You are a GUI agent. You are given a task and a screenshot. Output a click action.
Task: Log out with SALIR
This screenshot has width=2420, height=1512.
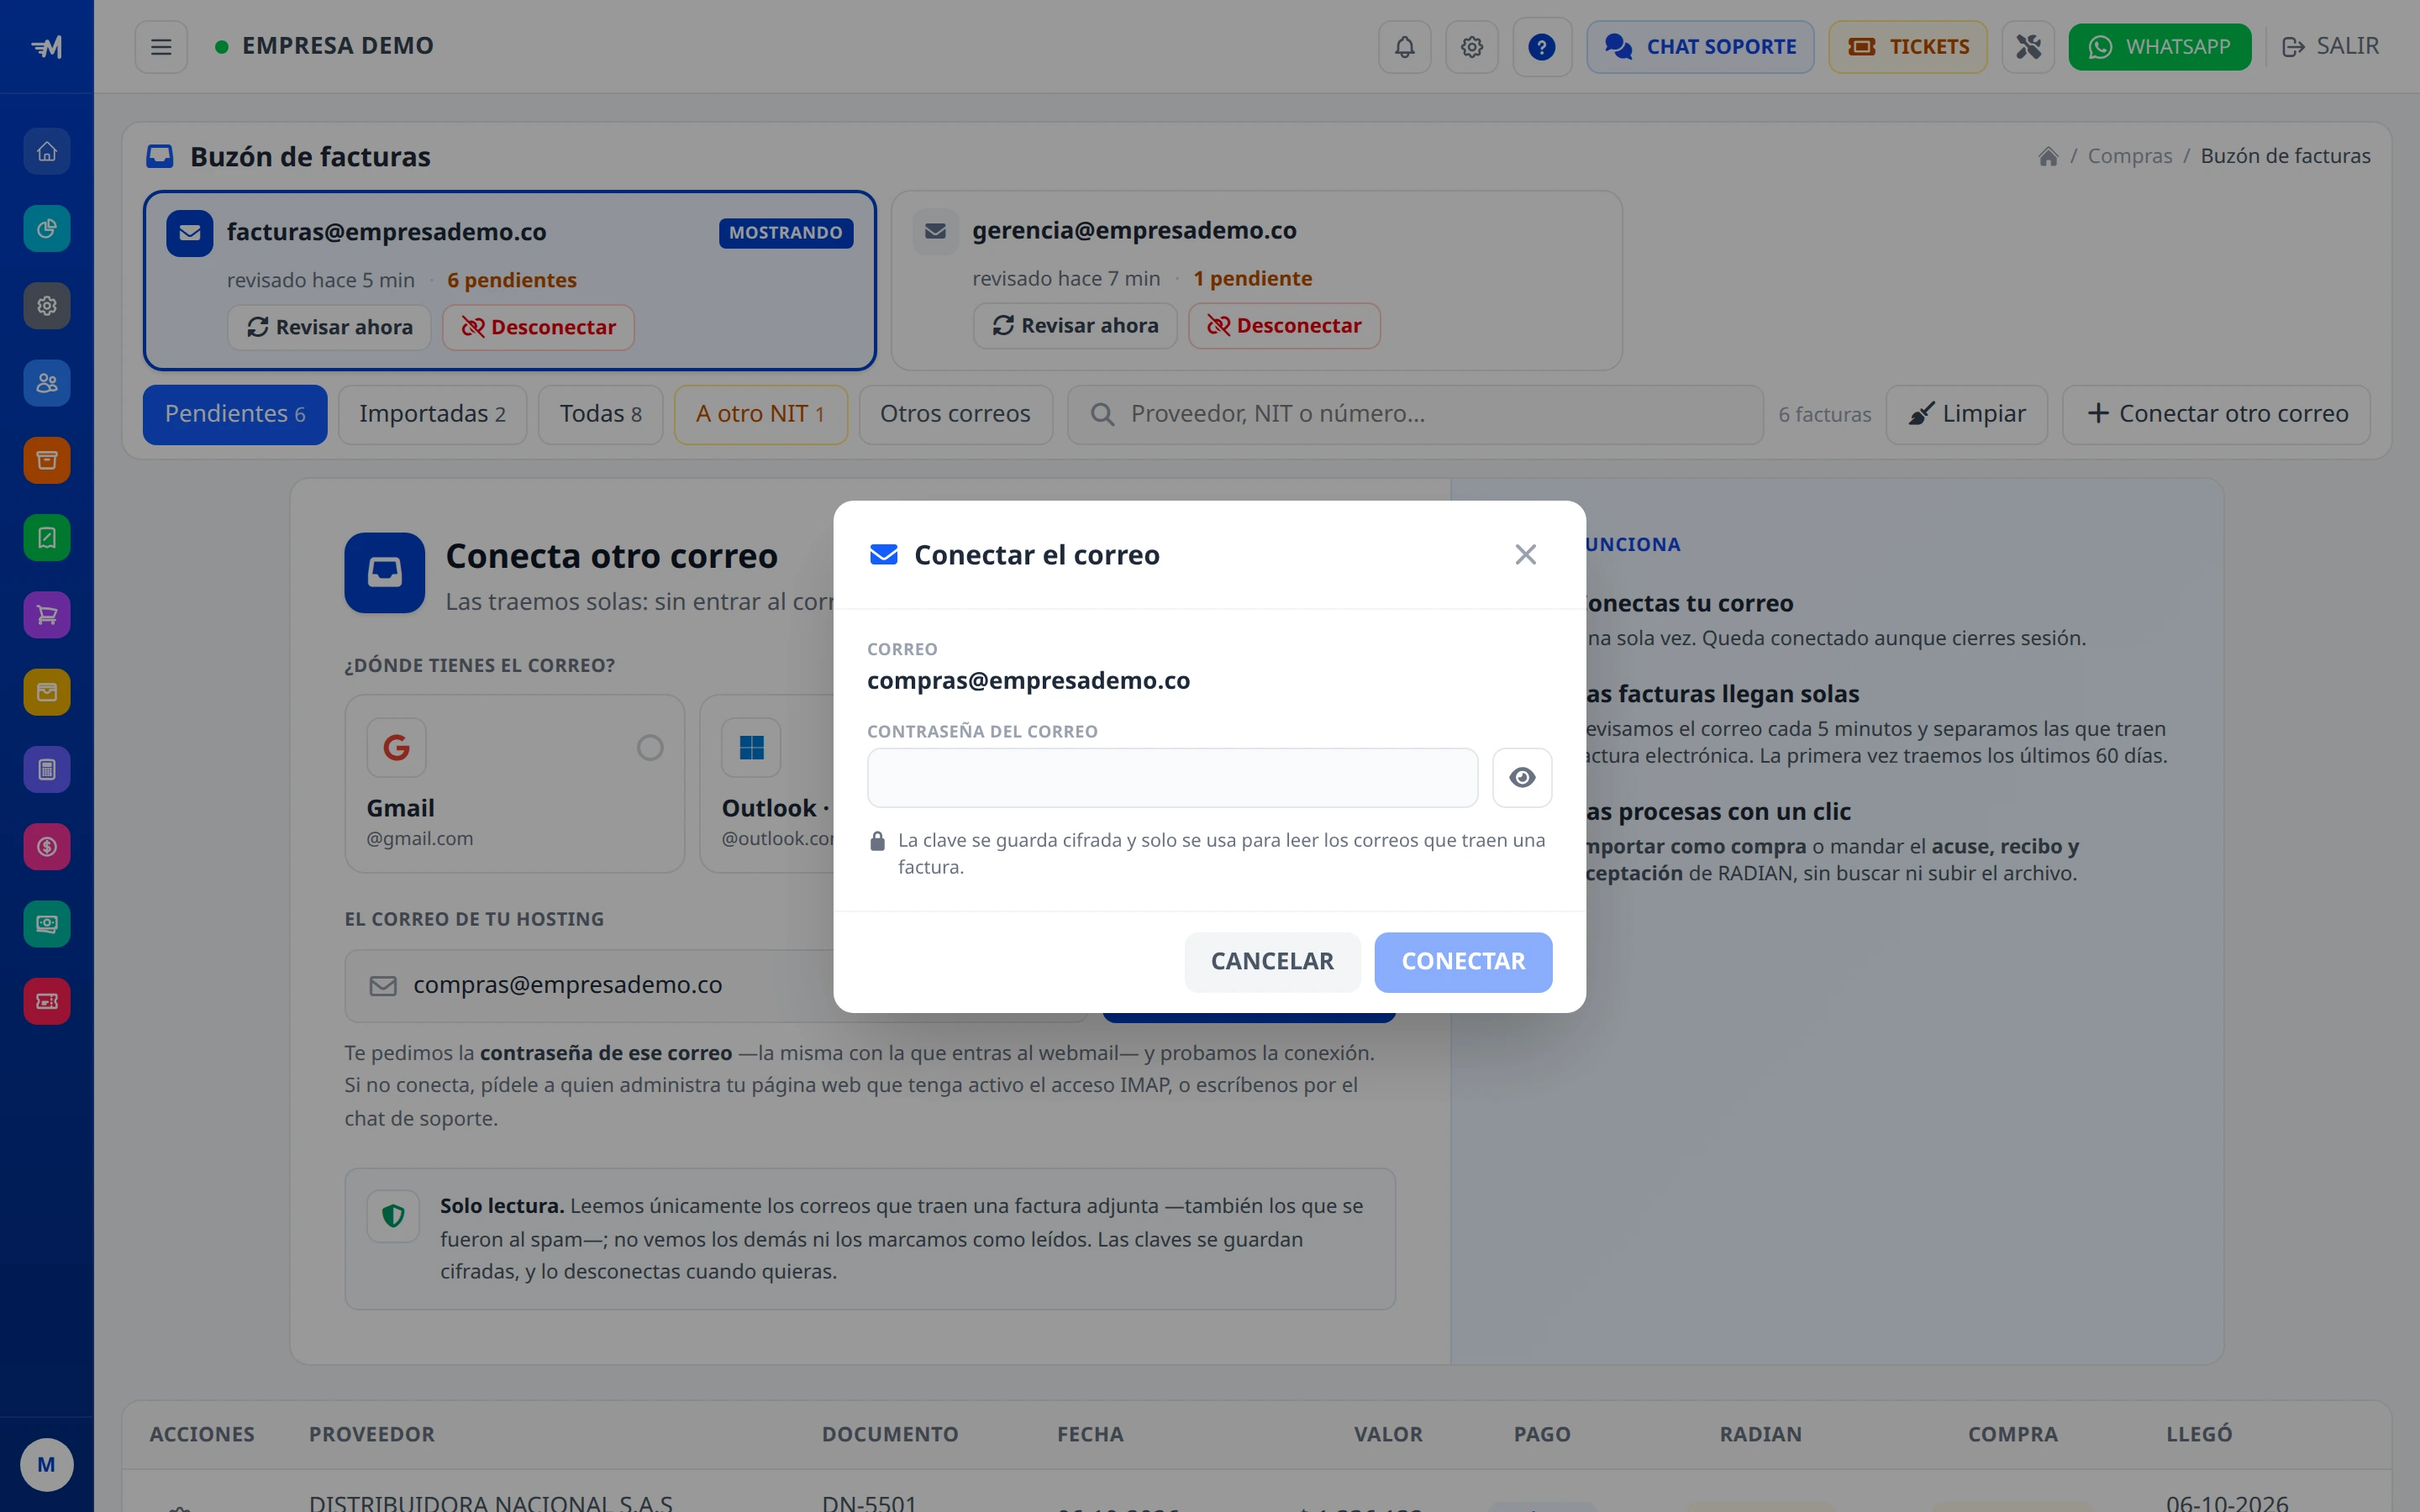pos(2330,47)
